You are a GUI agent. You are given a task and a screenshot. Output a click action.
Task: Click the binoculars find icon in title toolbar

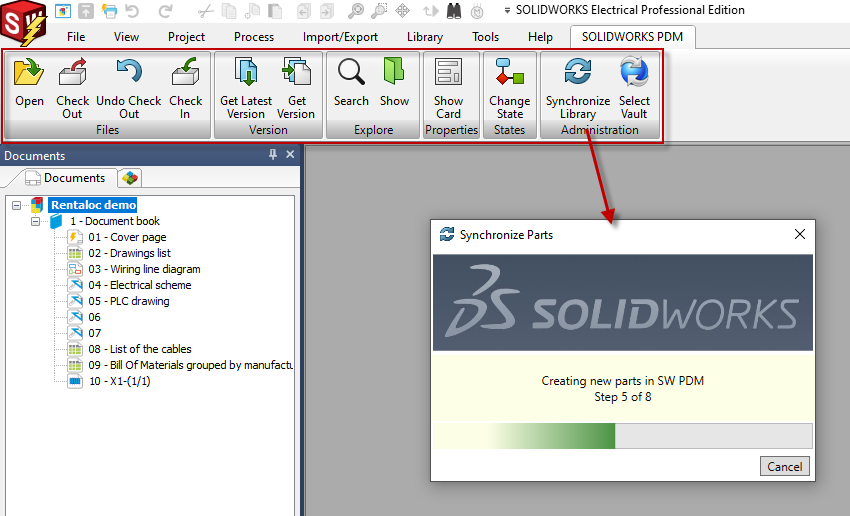click(454, 11)
